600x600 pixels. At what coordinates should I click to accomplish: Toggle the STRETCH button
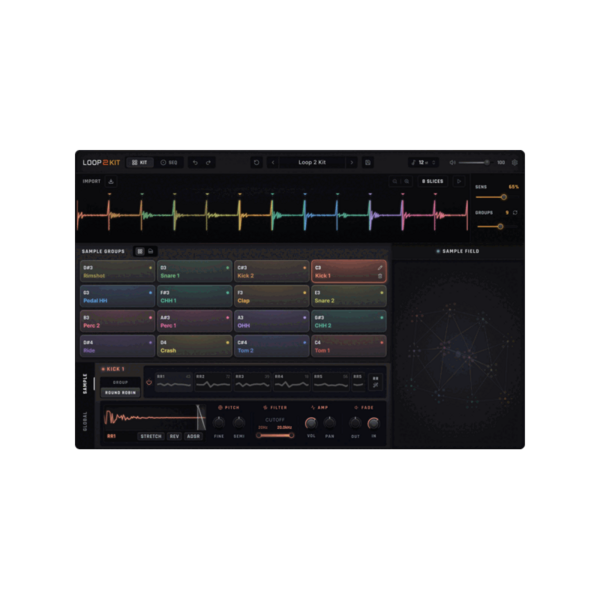pyautogui.click(x=151, y=436)
